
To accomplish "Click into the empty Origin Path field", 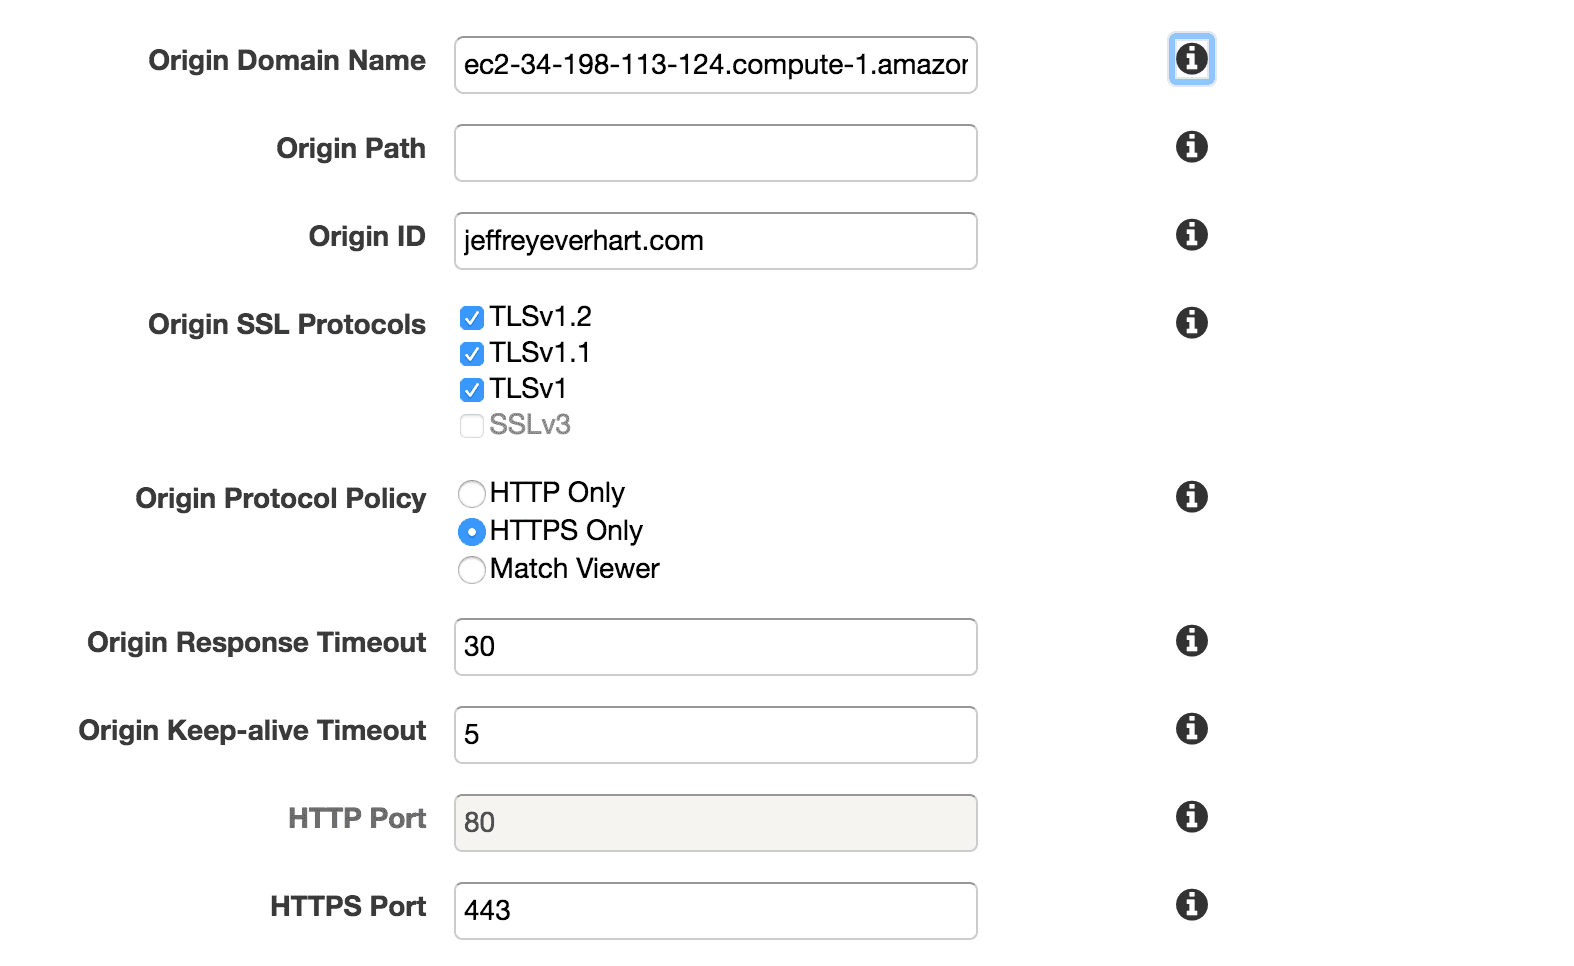I will click(x=716, y=153).
